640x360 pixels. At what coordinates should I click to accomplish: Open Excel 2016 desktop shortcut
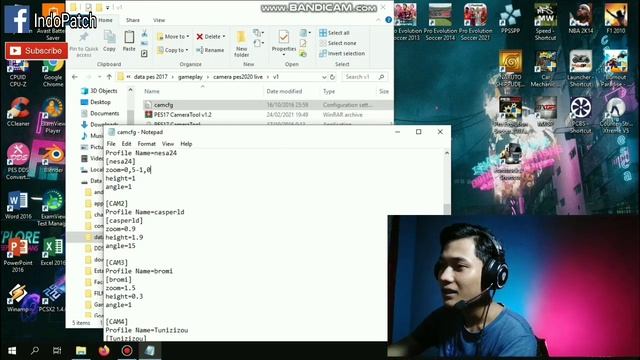53,252
